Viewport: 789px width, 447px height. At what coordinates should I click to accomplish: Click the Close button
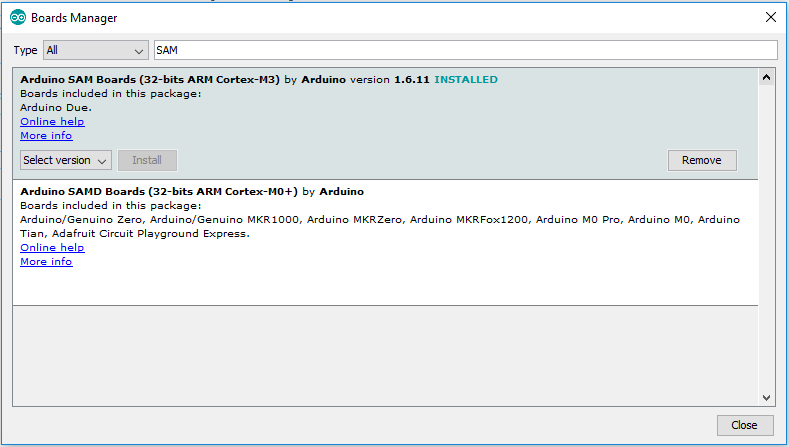coord(745,425)
